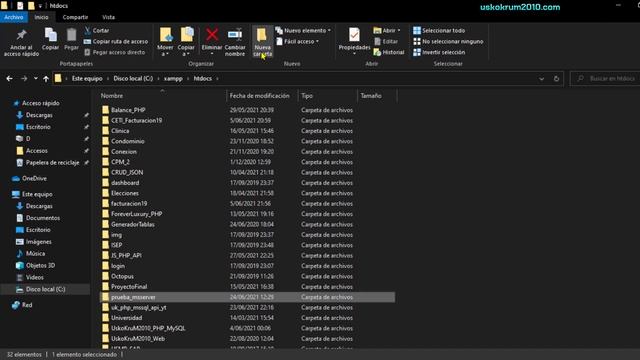Open the Nuevo elemento dropdown
The height and width of the screenshot is (360, 640).
pyautogui.click(x=303, y=31)
